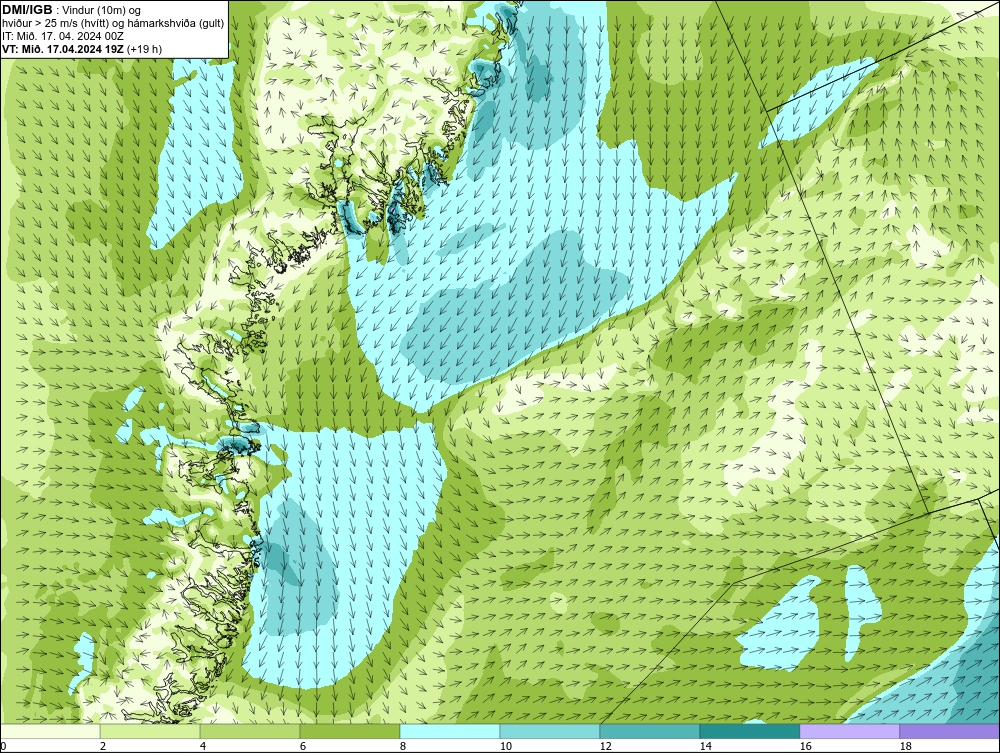
Task: Click the scale label '6'
Action: click(x=302, y=746)
